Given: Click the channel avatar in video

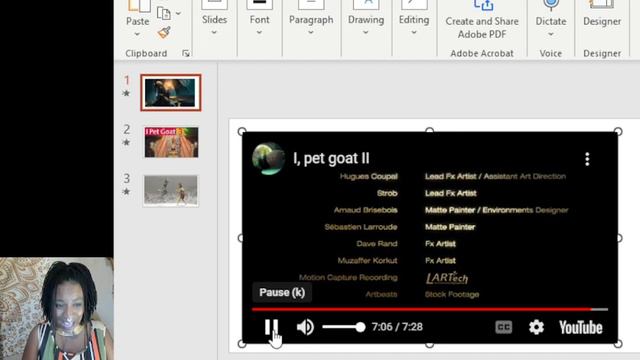Looking at the screenshot, I should tap(268, 158).
